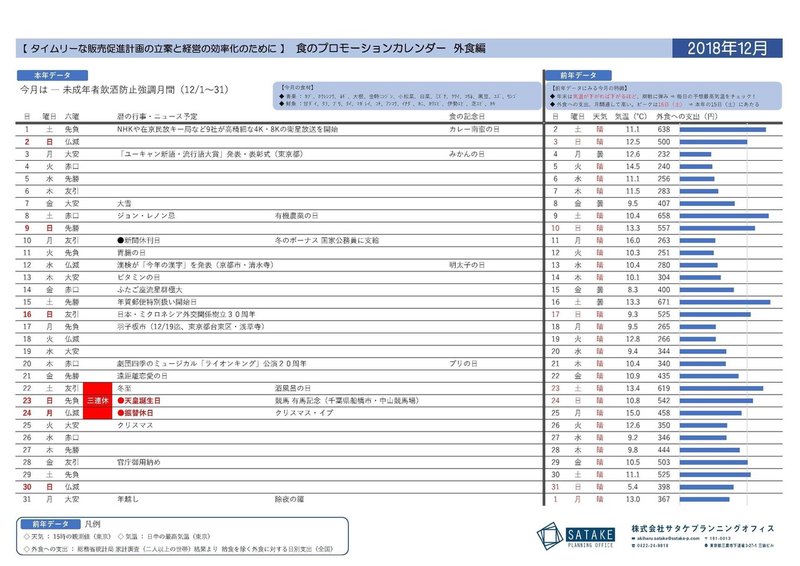Click 官庁御用納め on the 28th
This screenshot has width=800, height=566.
click(138, 462)
